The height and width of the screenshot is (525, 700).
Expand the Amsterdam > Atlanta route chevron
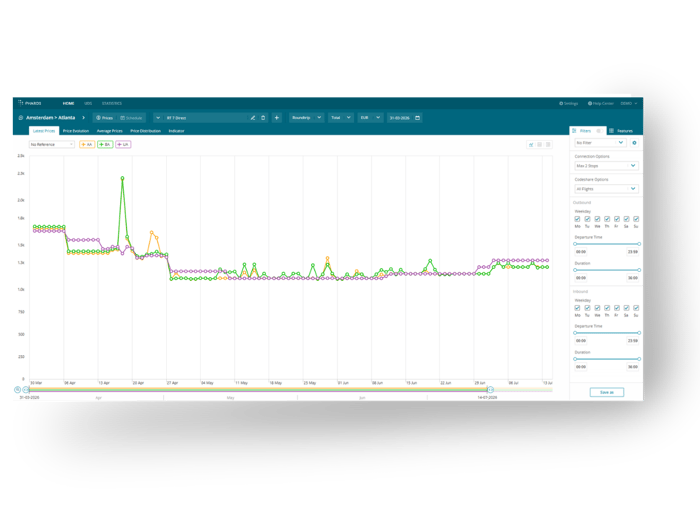[83, 118]
